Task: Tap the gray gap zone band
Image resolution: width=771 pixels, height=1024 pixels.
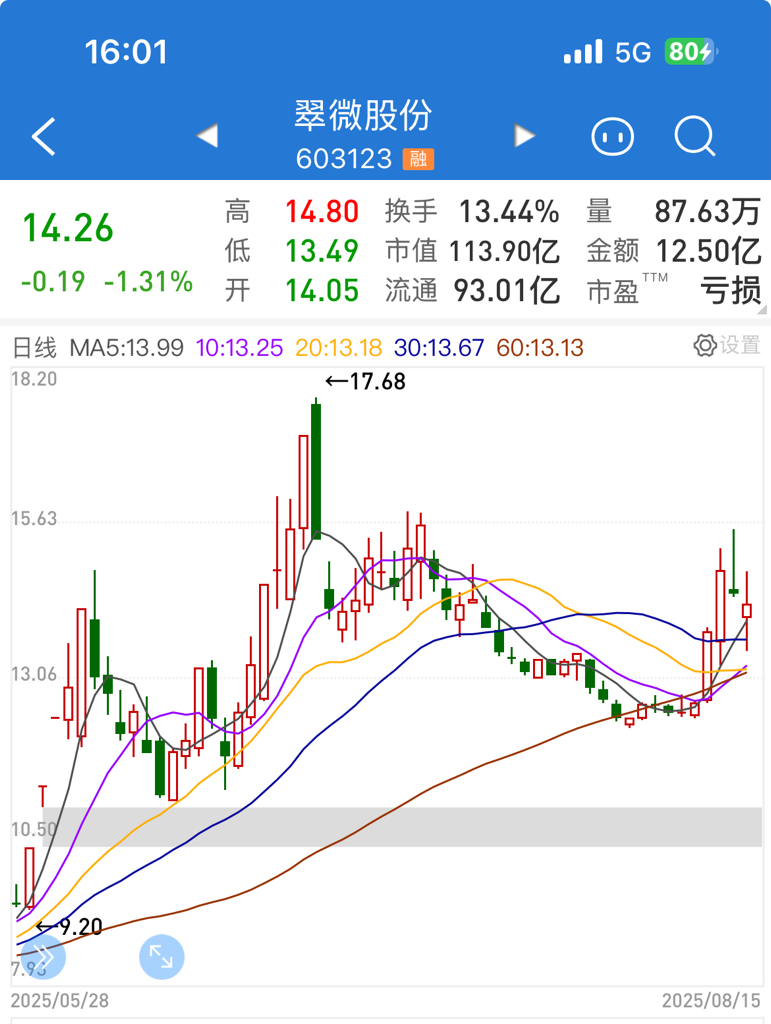Action: click(x=402, y=827)
